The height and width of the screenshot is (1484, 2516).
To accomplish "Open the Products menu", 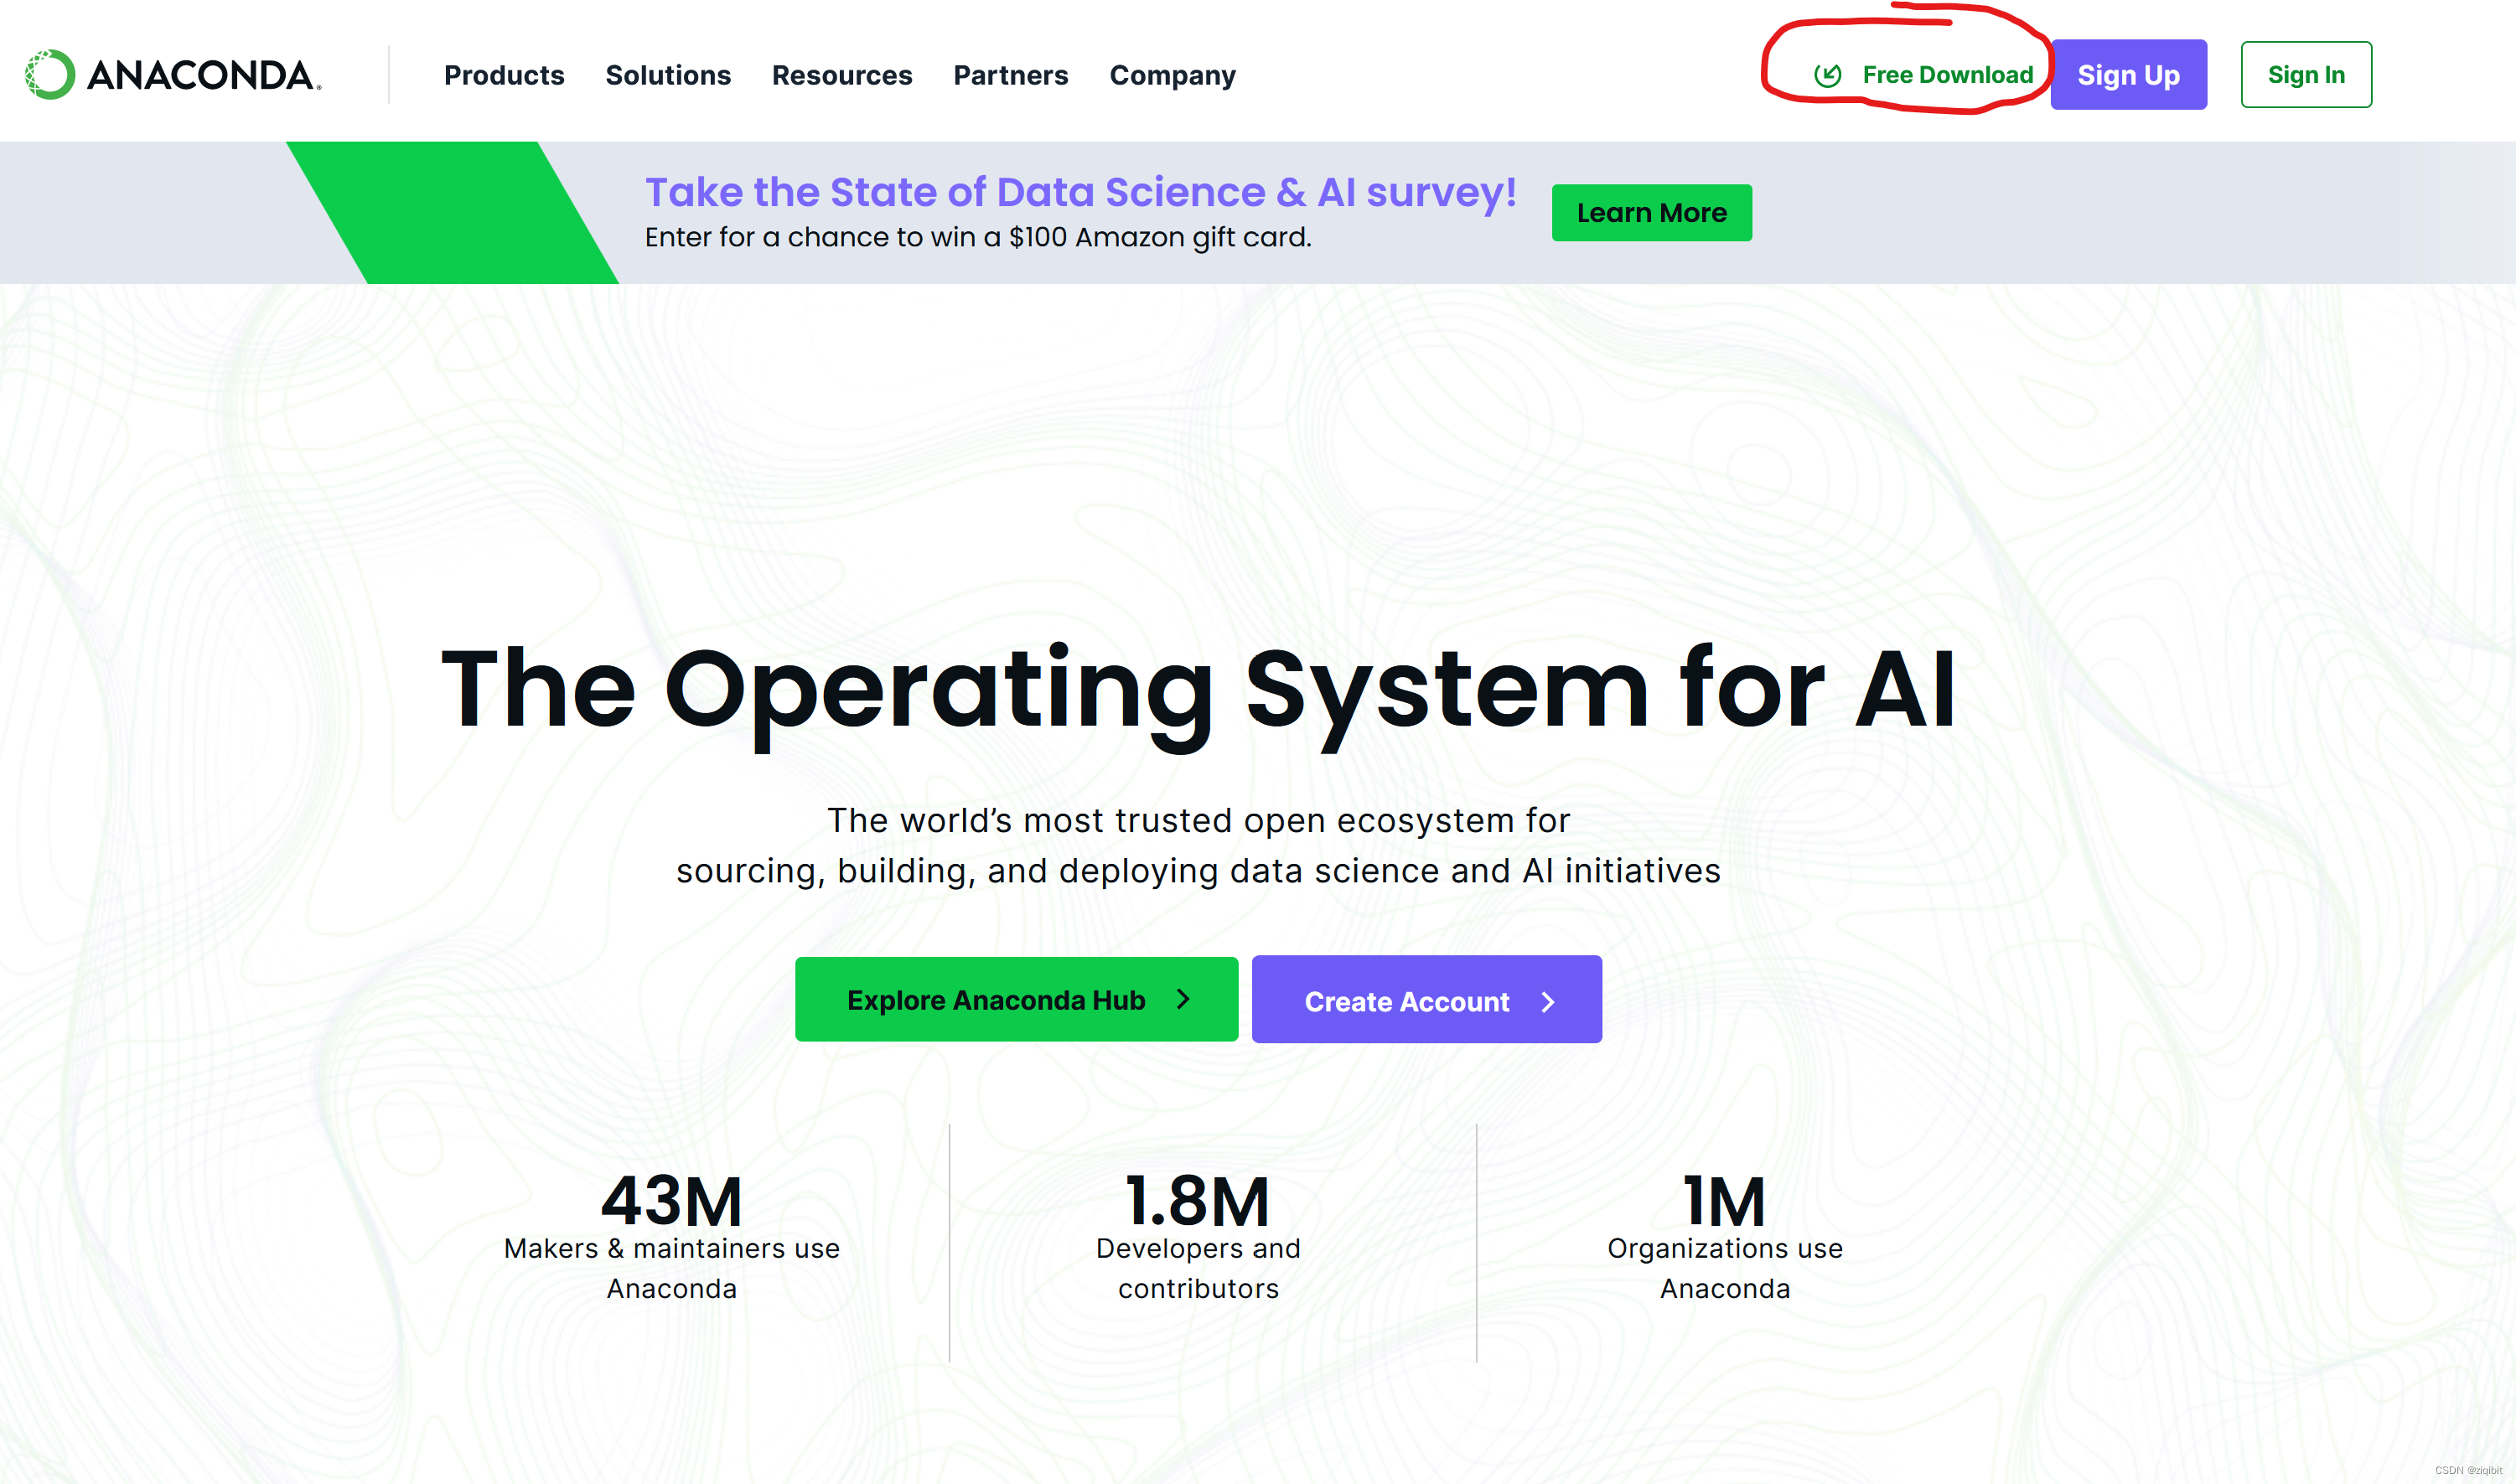I will [x=504, y=75].
